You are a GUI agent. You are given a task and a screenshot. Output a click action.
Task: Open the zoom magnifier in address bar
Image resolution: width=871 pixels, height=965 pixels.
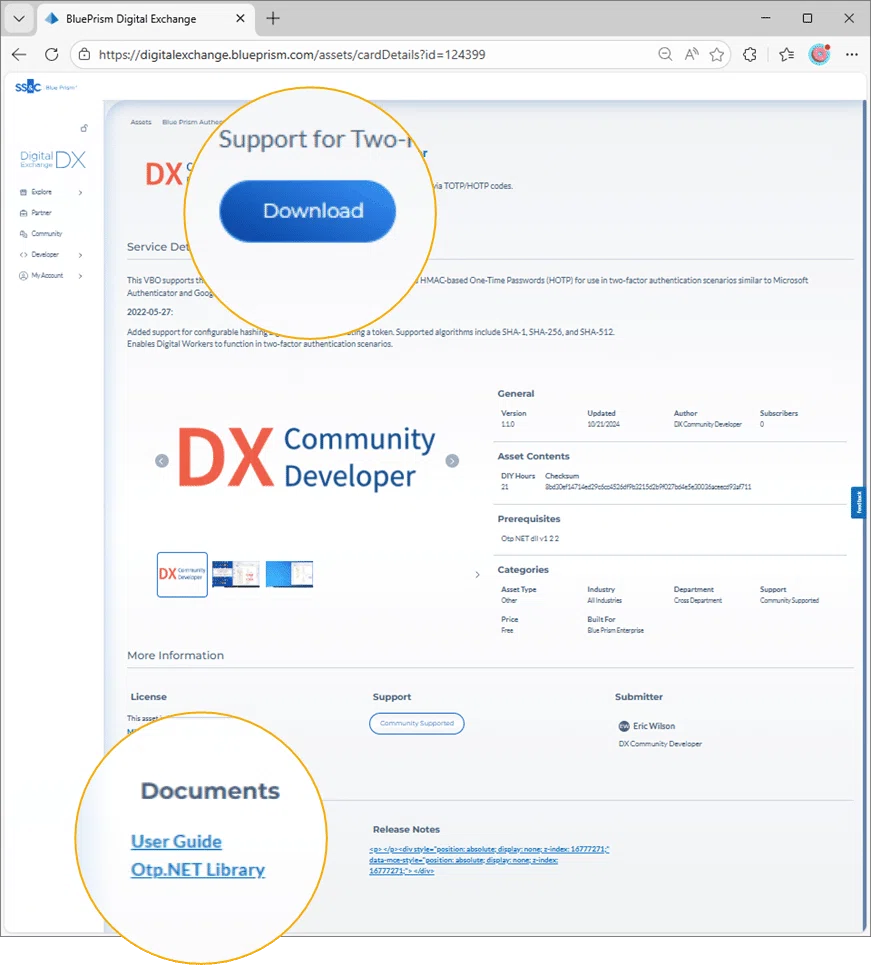click(665, 54)
